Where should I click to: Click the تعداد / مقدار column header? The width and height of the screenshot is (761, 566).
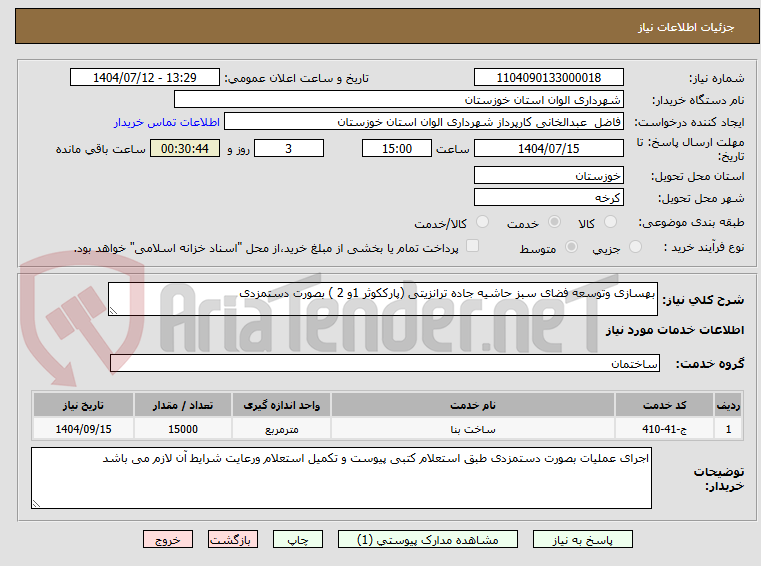click(x=183, y=405)
